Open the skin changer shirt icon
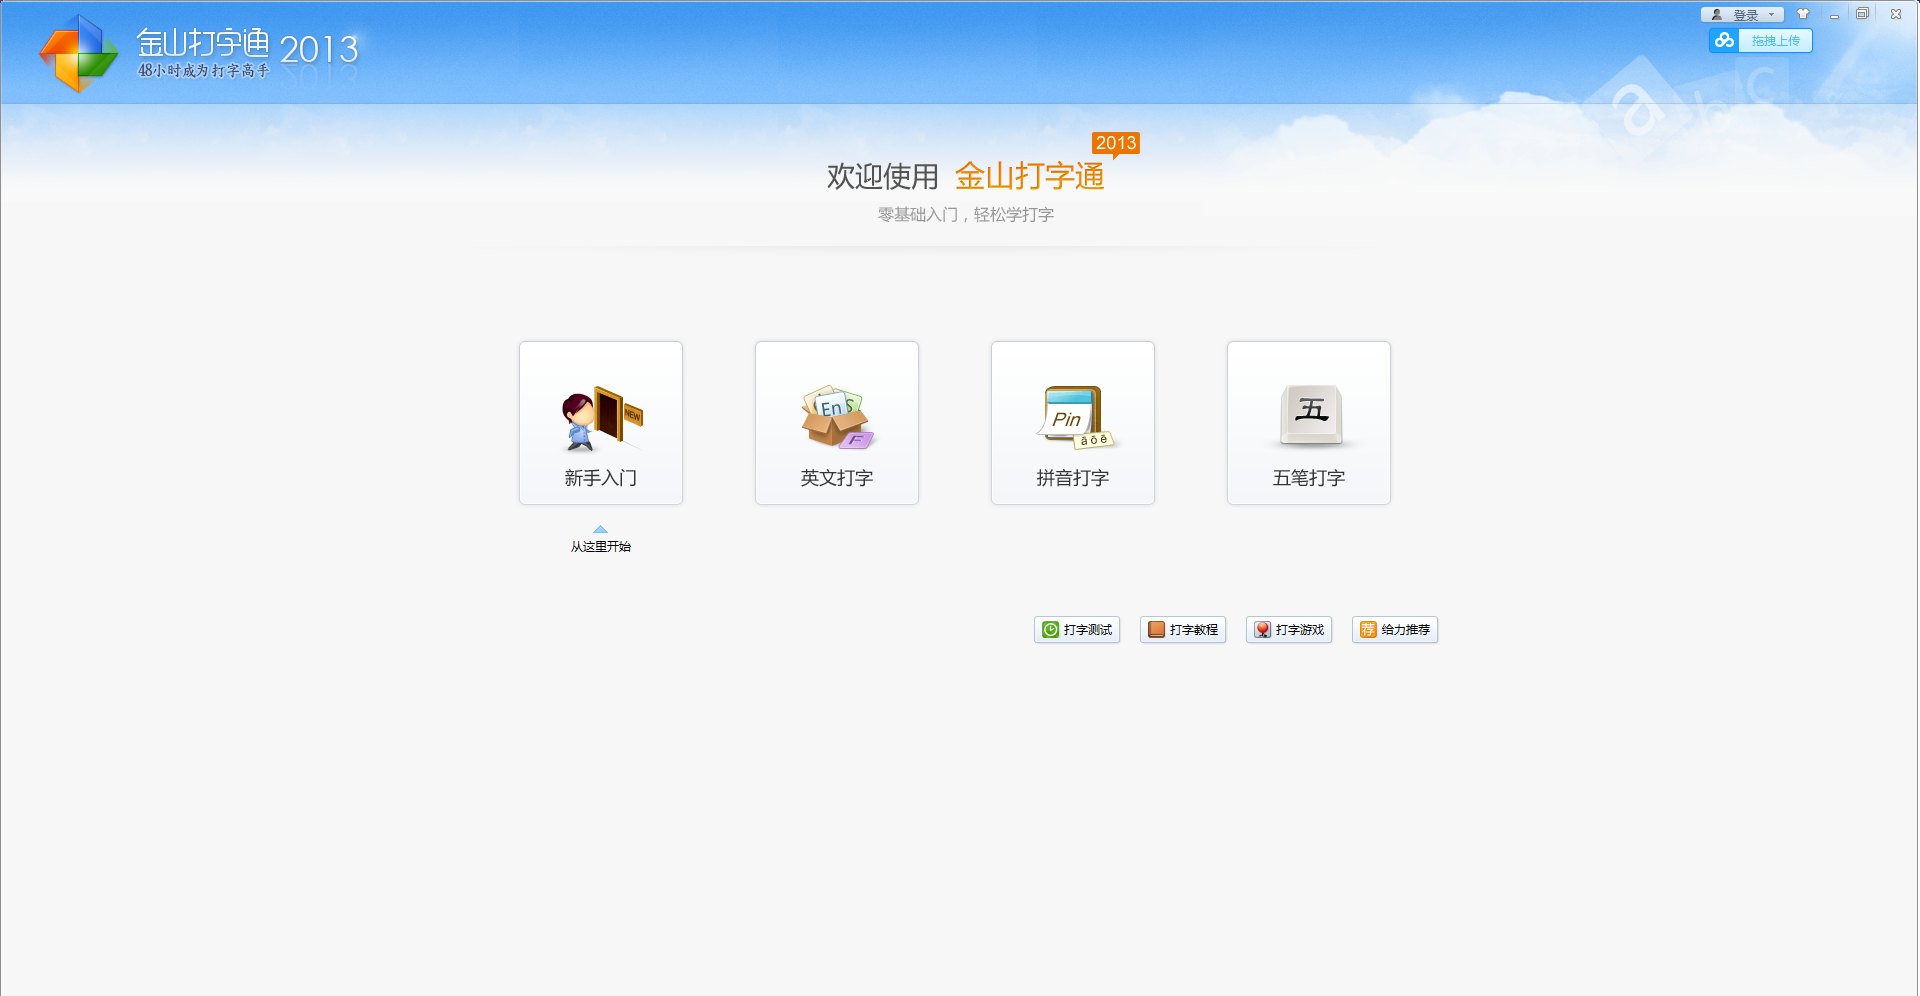The height and width of the screenshot is (996, 1920). click(1803, 14)
